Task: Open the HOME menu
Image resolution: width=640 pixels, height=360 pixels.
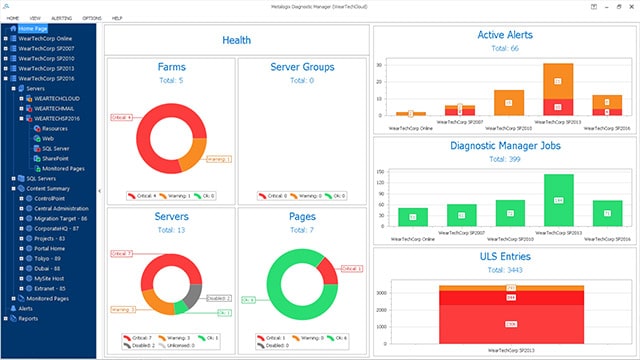Action: [12, 18]
